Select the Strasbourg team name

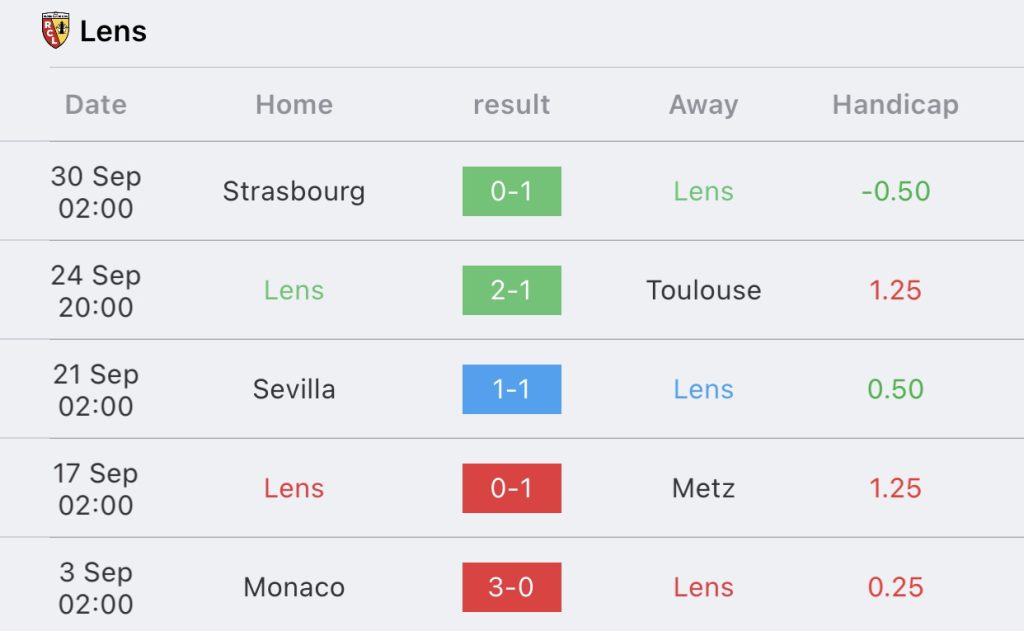[294, 191]
